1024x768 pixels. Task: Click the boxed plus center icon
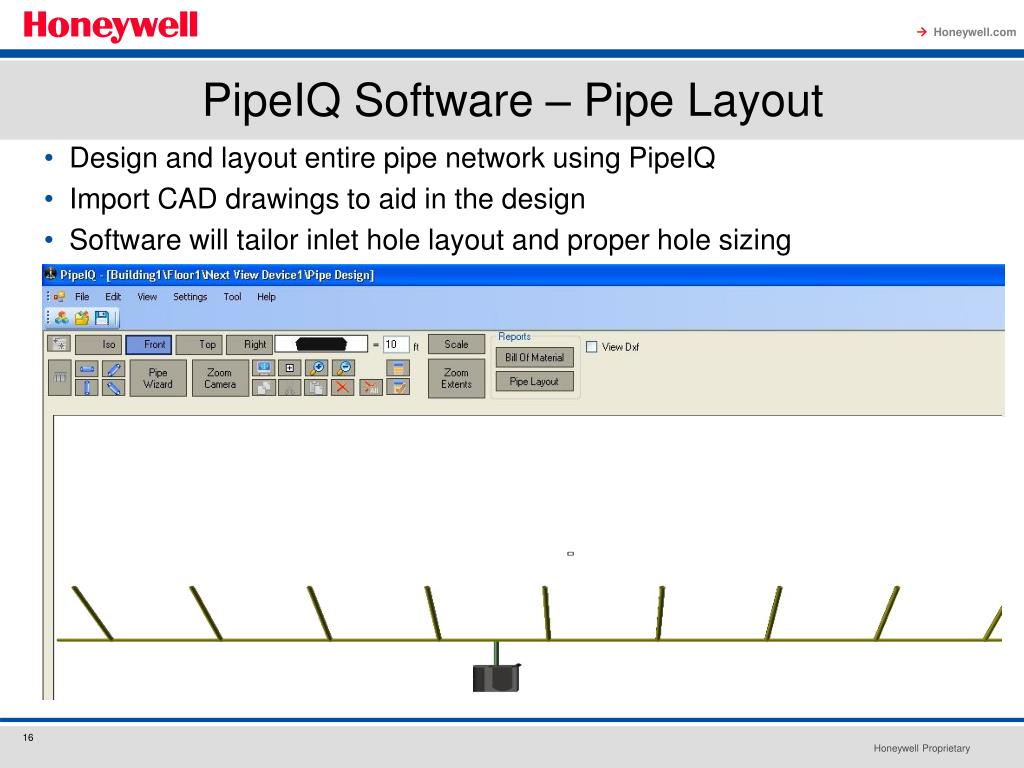(290, 368)
